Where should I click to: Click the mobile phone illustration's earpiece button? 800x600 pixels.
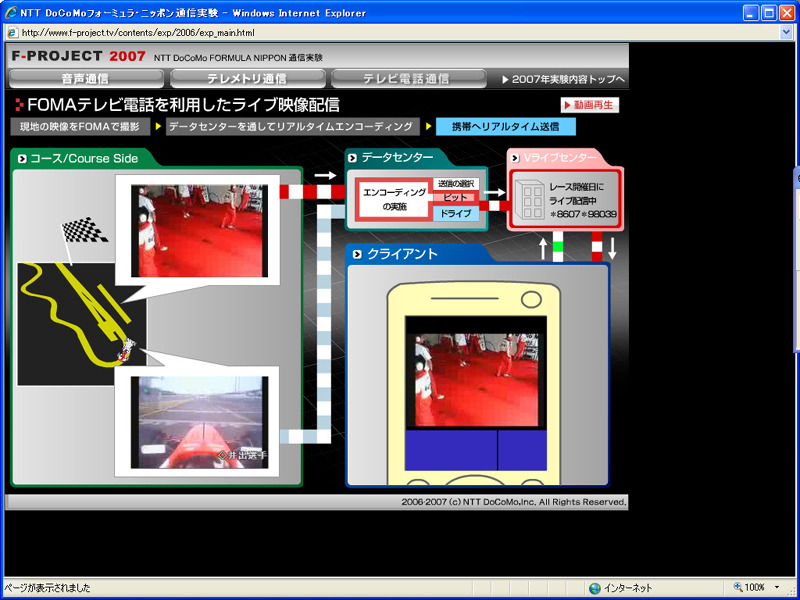click(532, 298)
